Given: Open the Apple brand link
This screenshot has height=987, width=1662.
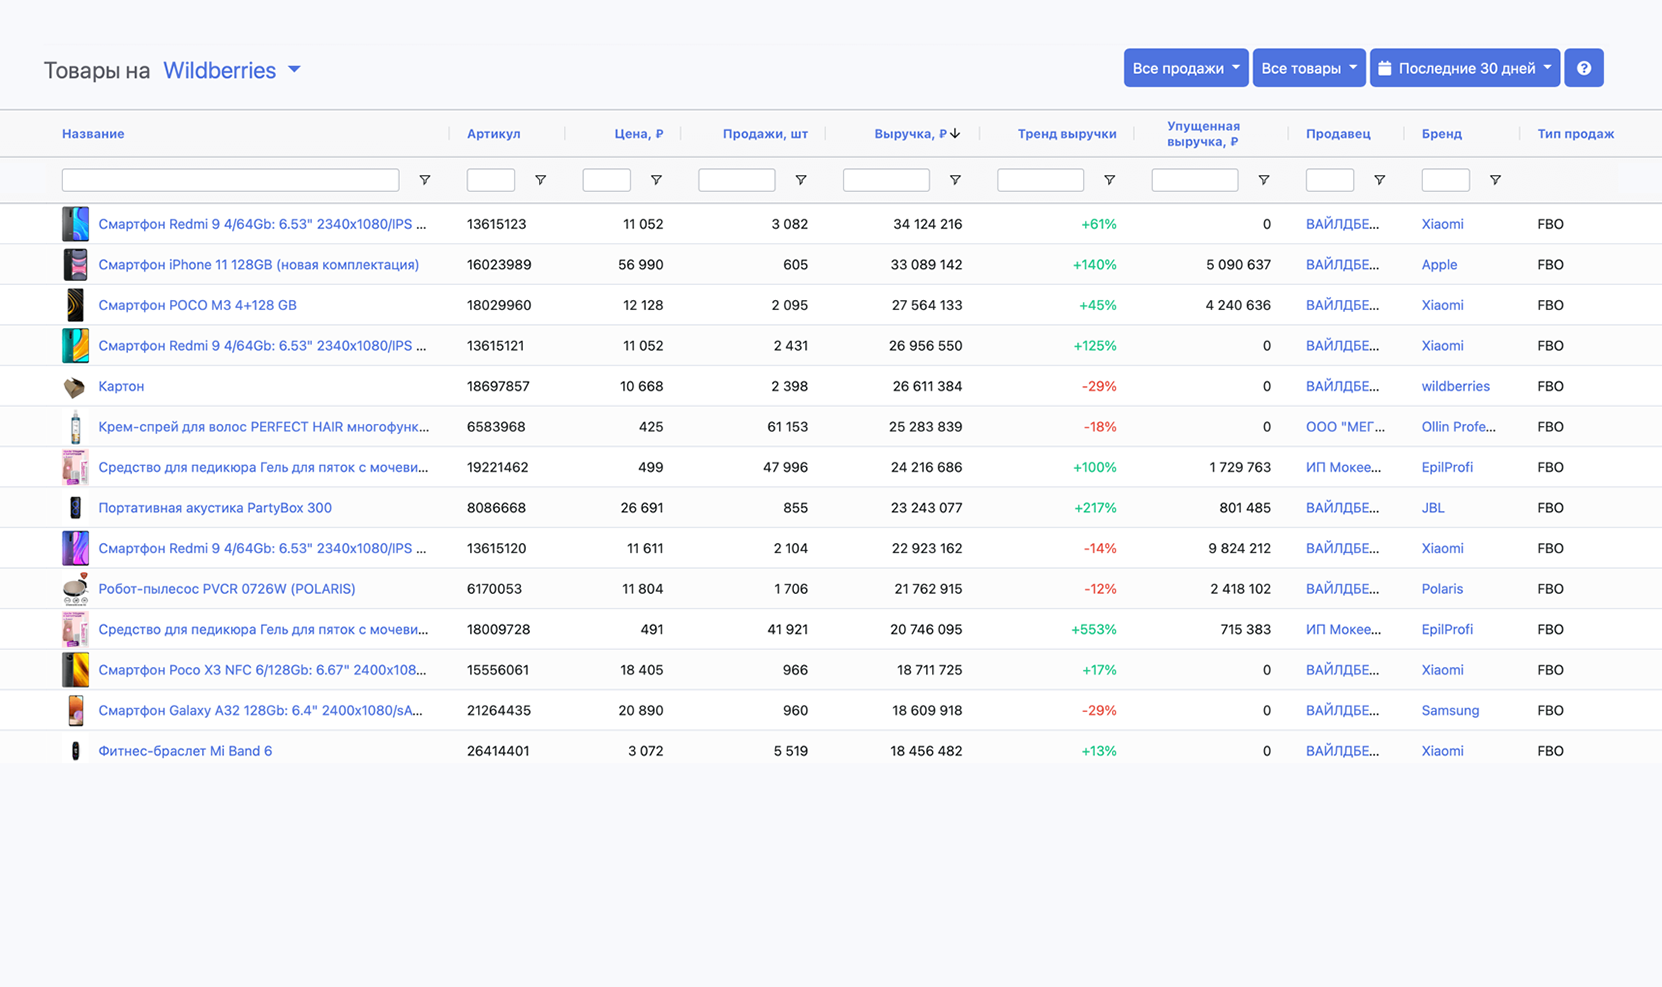Looking at the screenshot, I should (1439, 265).
